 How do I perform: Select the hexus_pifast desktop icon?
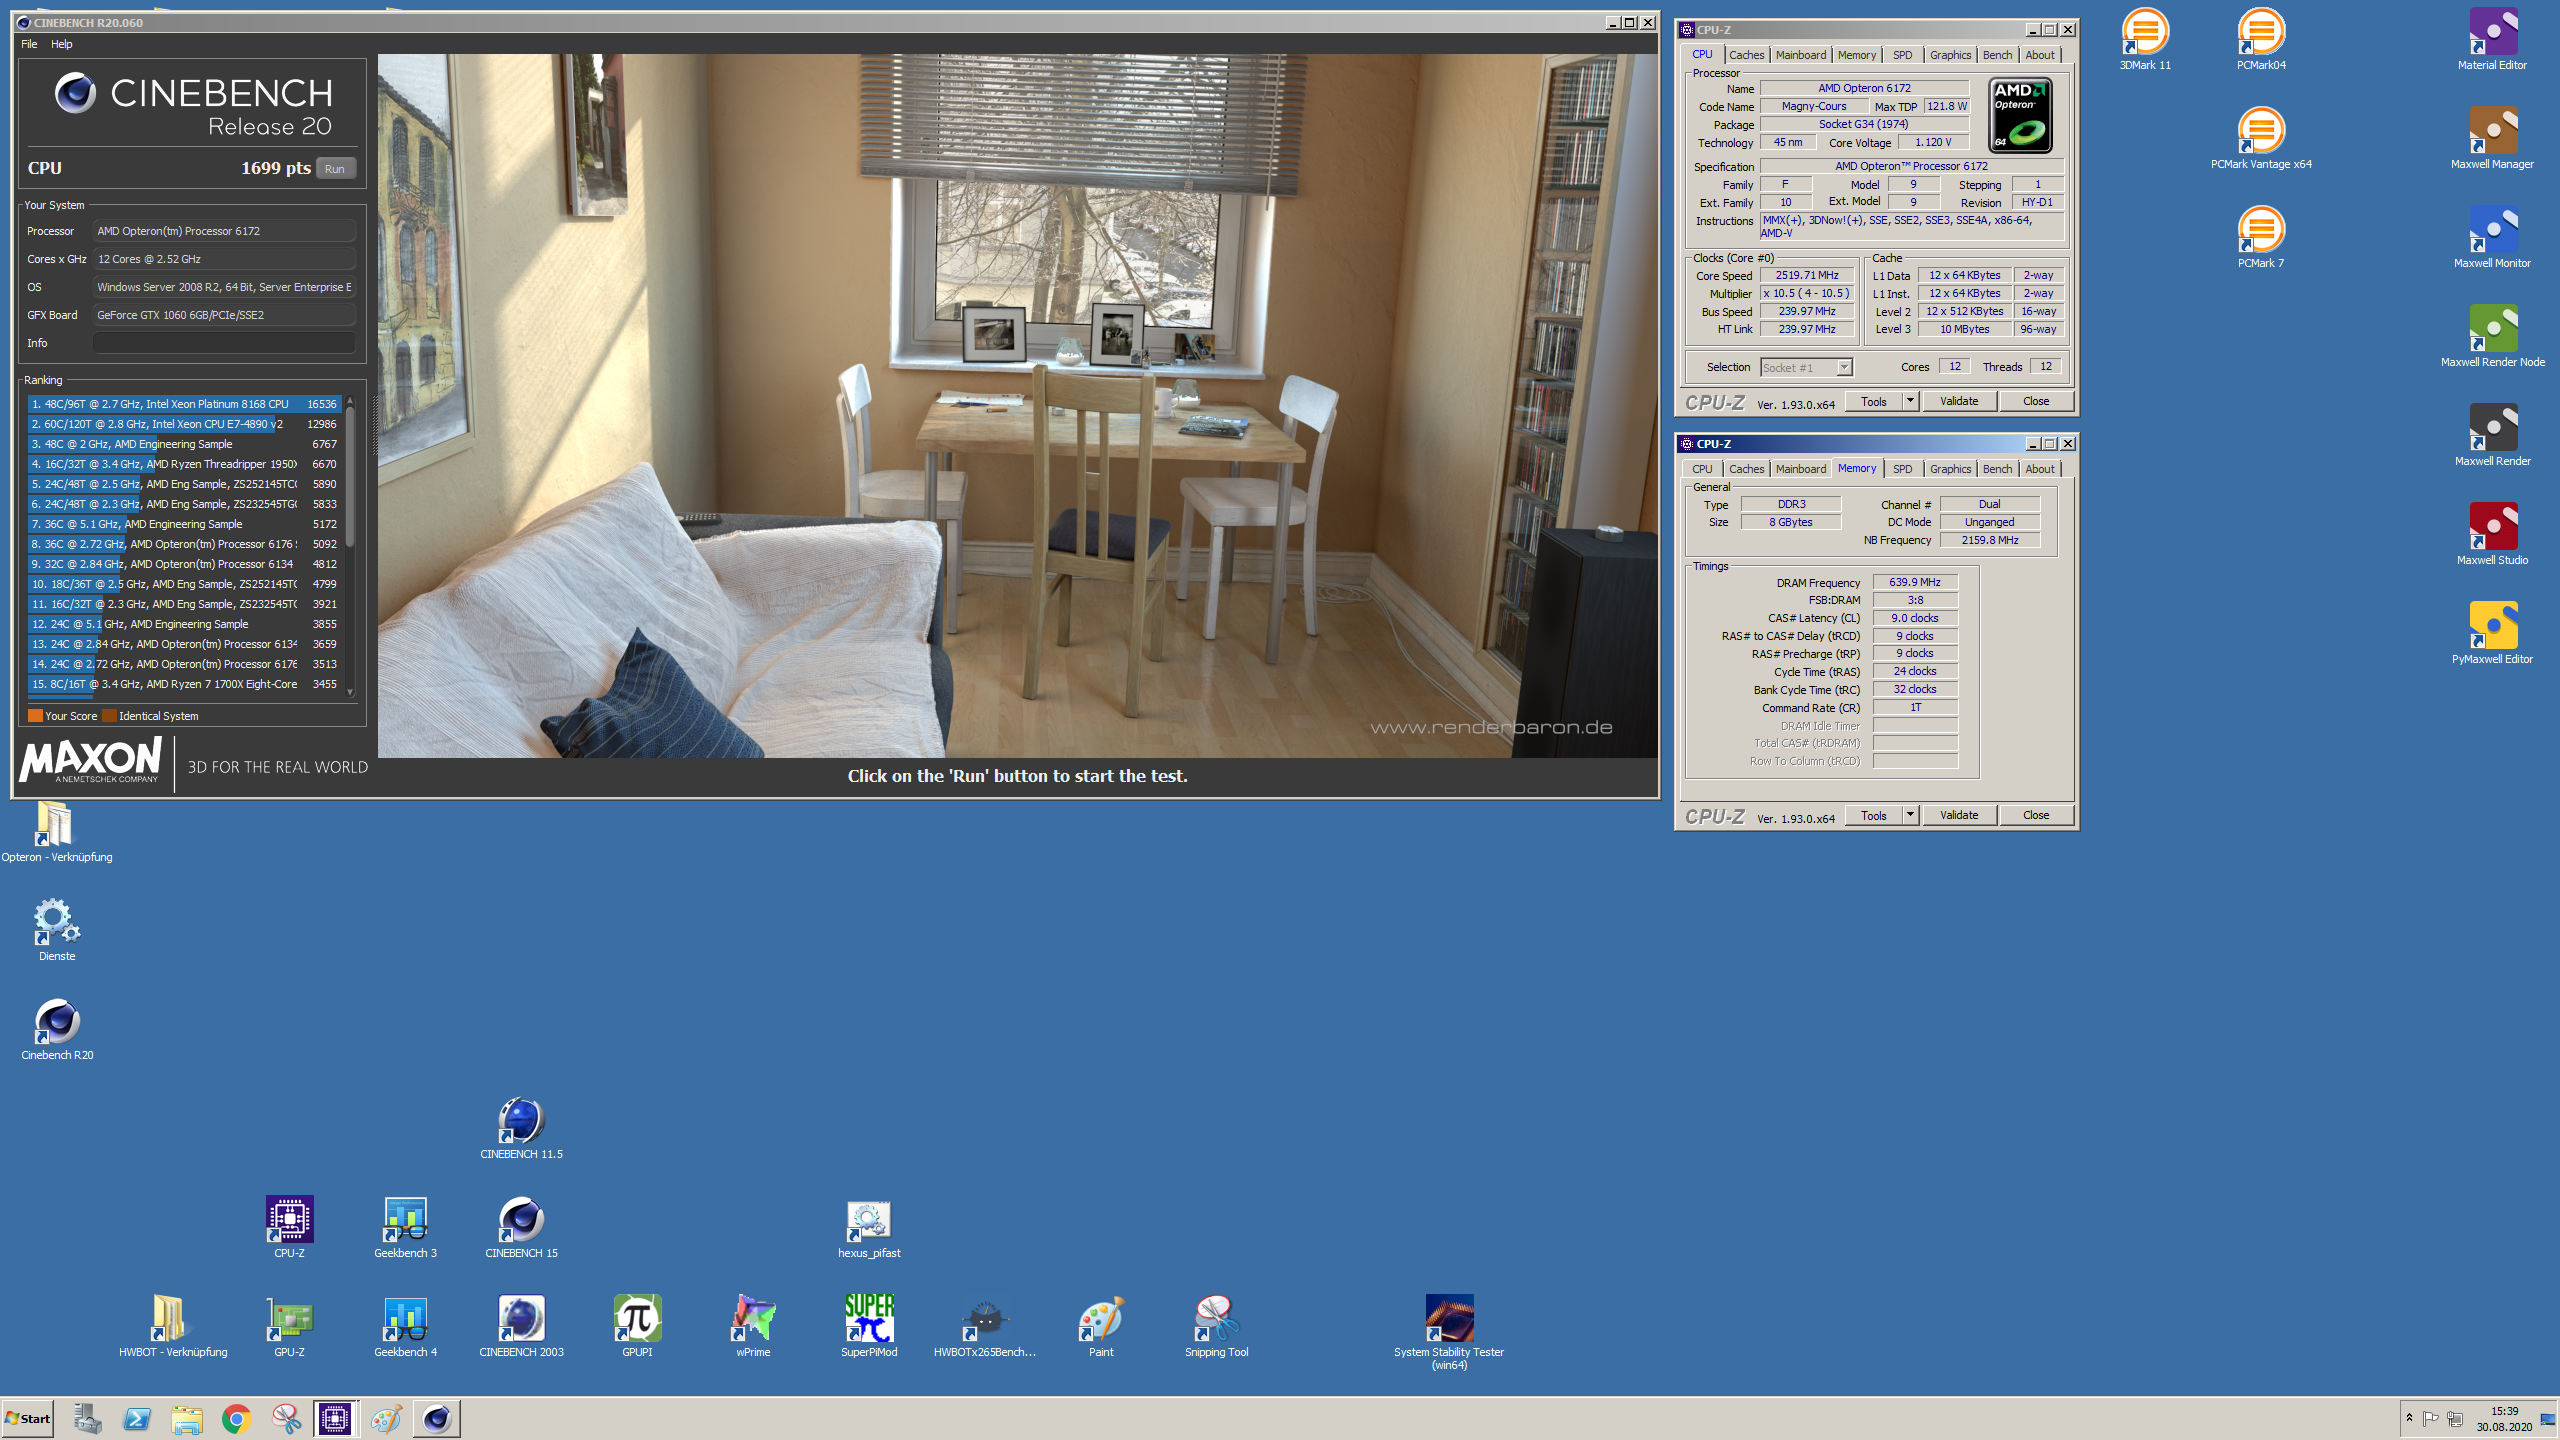[x=869, y=1228]
